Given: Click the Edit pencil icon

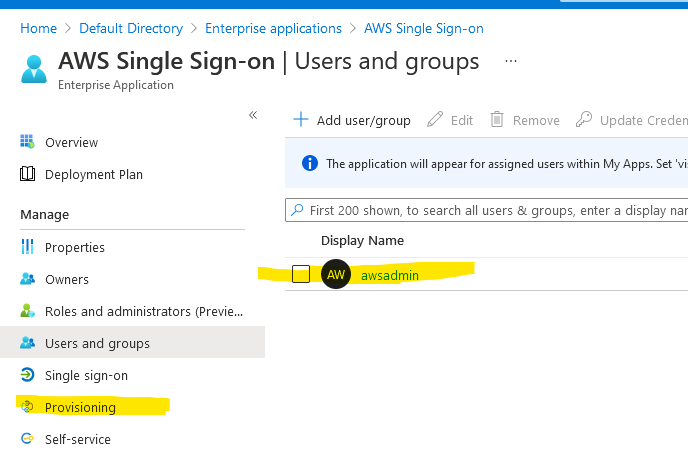Looking at the screenshot, I should coord(435,119).
